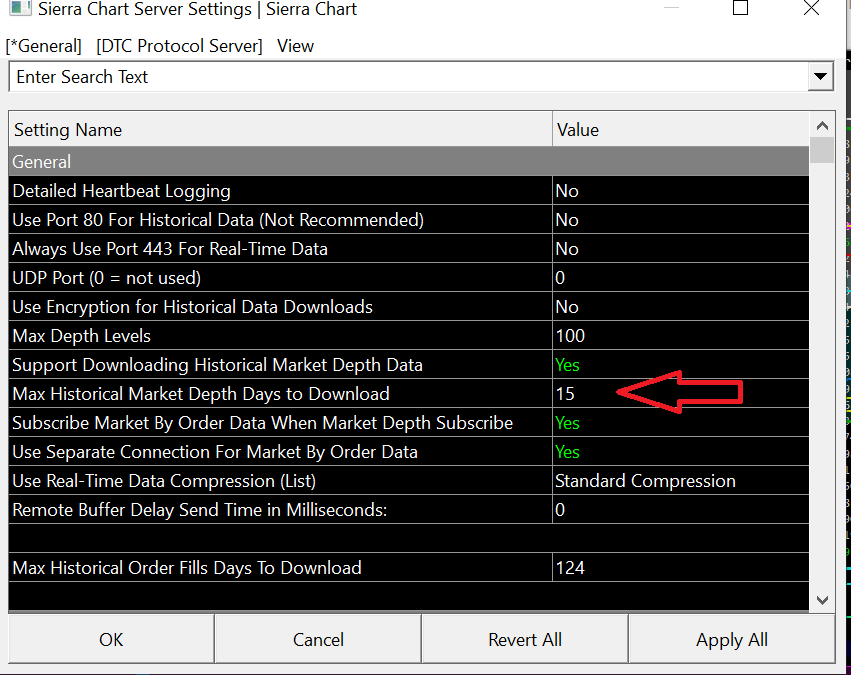Open the View menu

tap(295, 46)
